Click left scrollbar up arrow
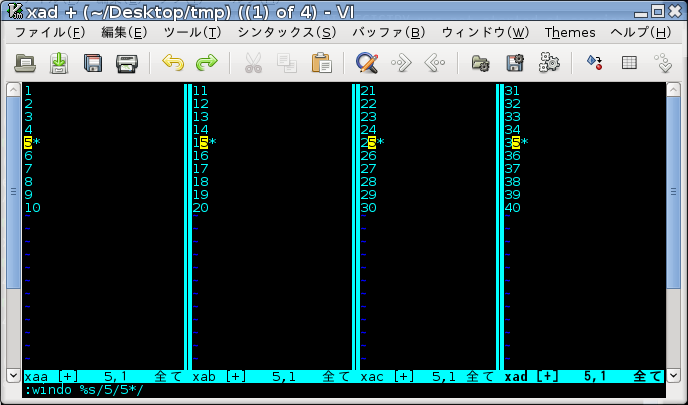This screenshot has height=405, width=688. (13, 90)
